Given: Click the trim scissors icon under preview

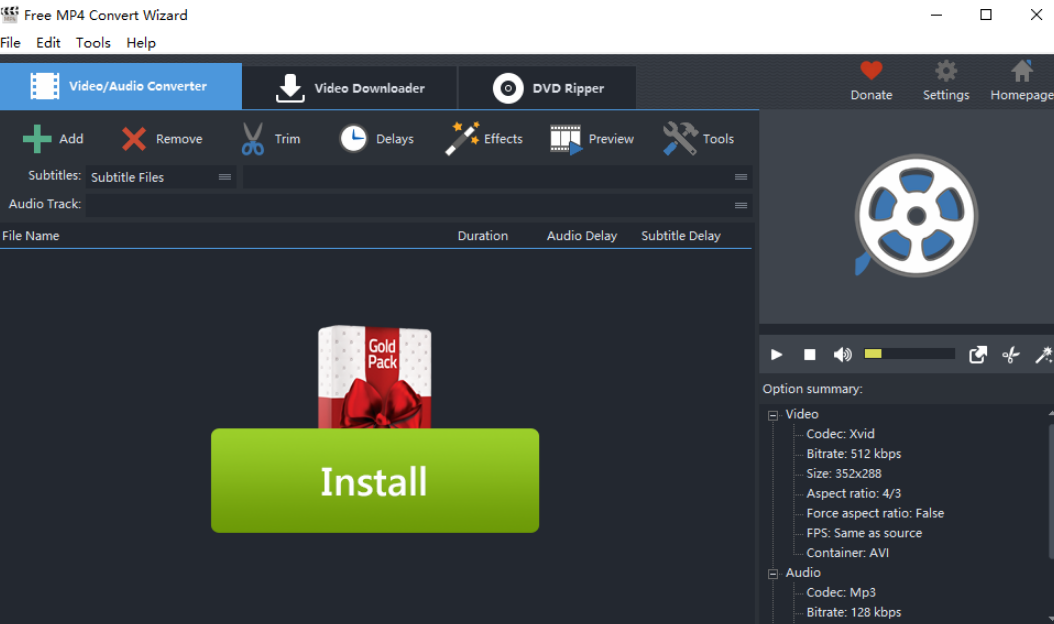Looking at the screenshot, I should coord(1011,354).
